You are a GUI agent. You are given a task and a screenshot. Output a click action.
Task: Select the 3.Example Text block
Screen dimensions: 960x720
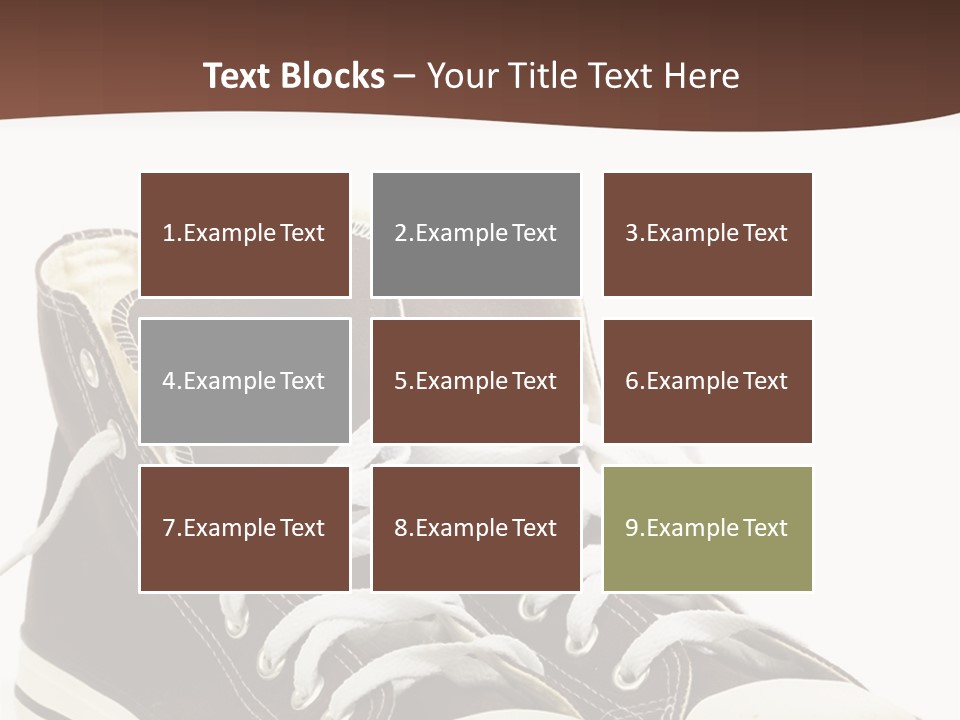click(708, 234)
